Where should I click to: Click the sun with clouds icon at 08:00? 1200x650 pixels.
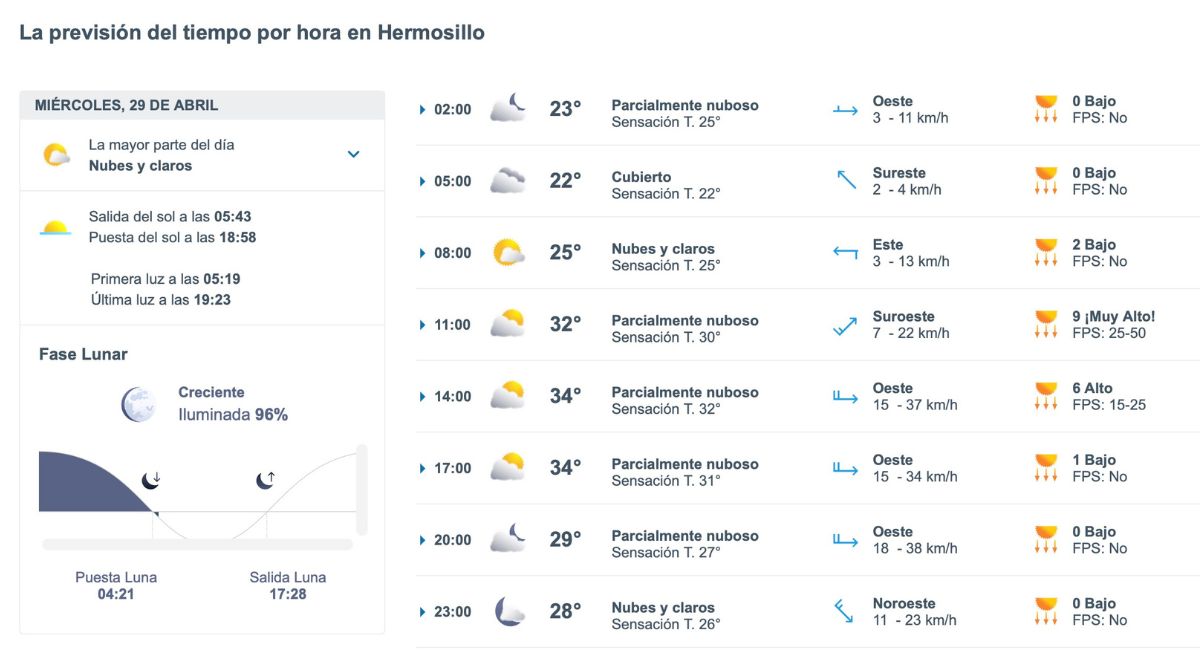point(507,253)
